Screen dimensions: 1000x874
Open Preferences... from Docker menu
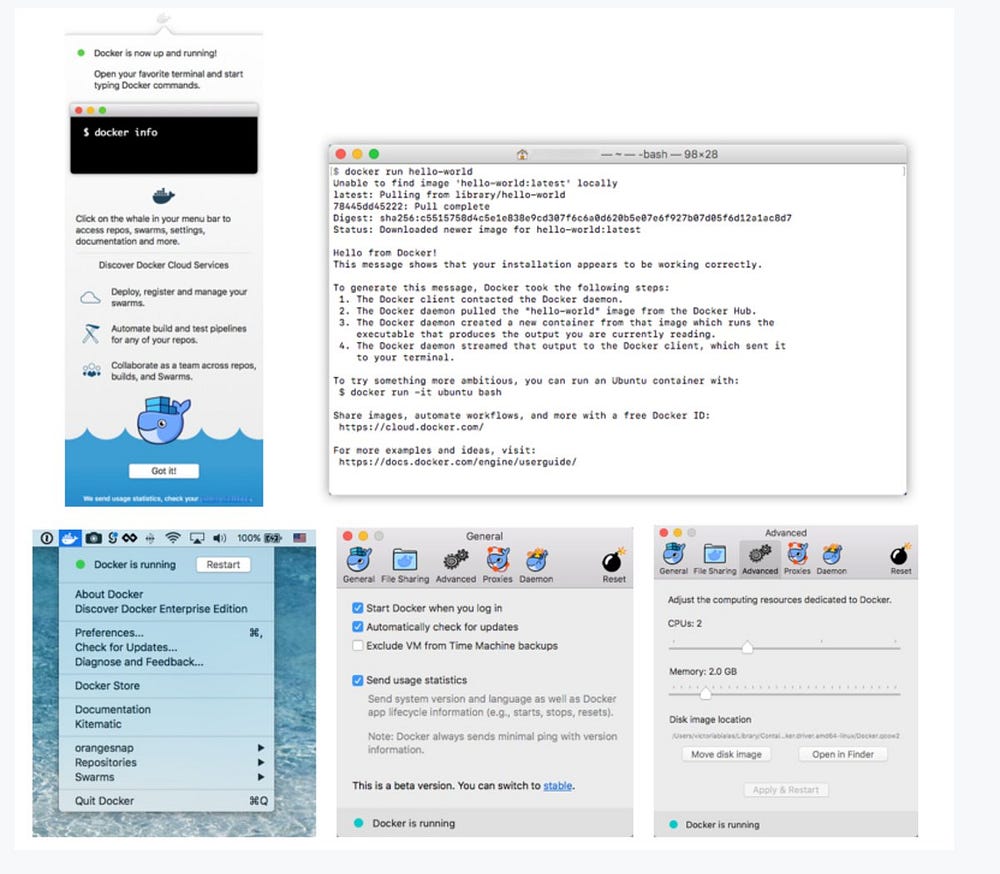166,632
